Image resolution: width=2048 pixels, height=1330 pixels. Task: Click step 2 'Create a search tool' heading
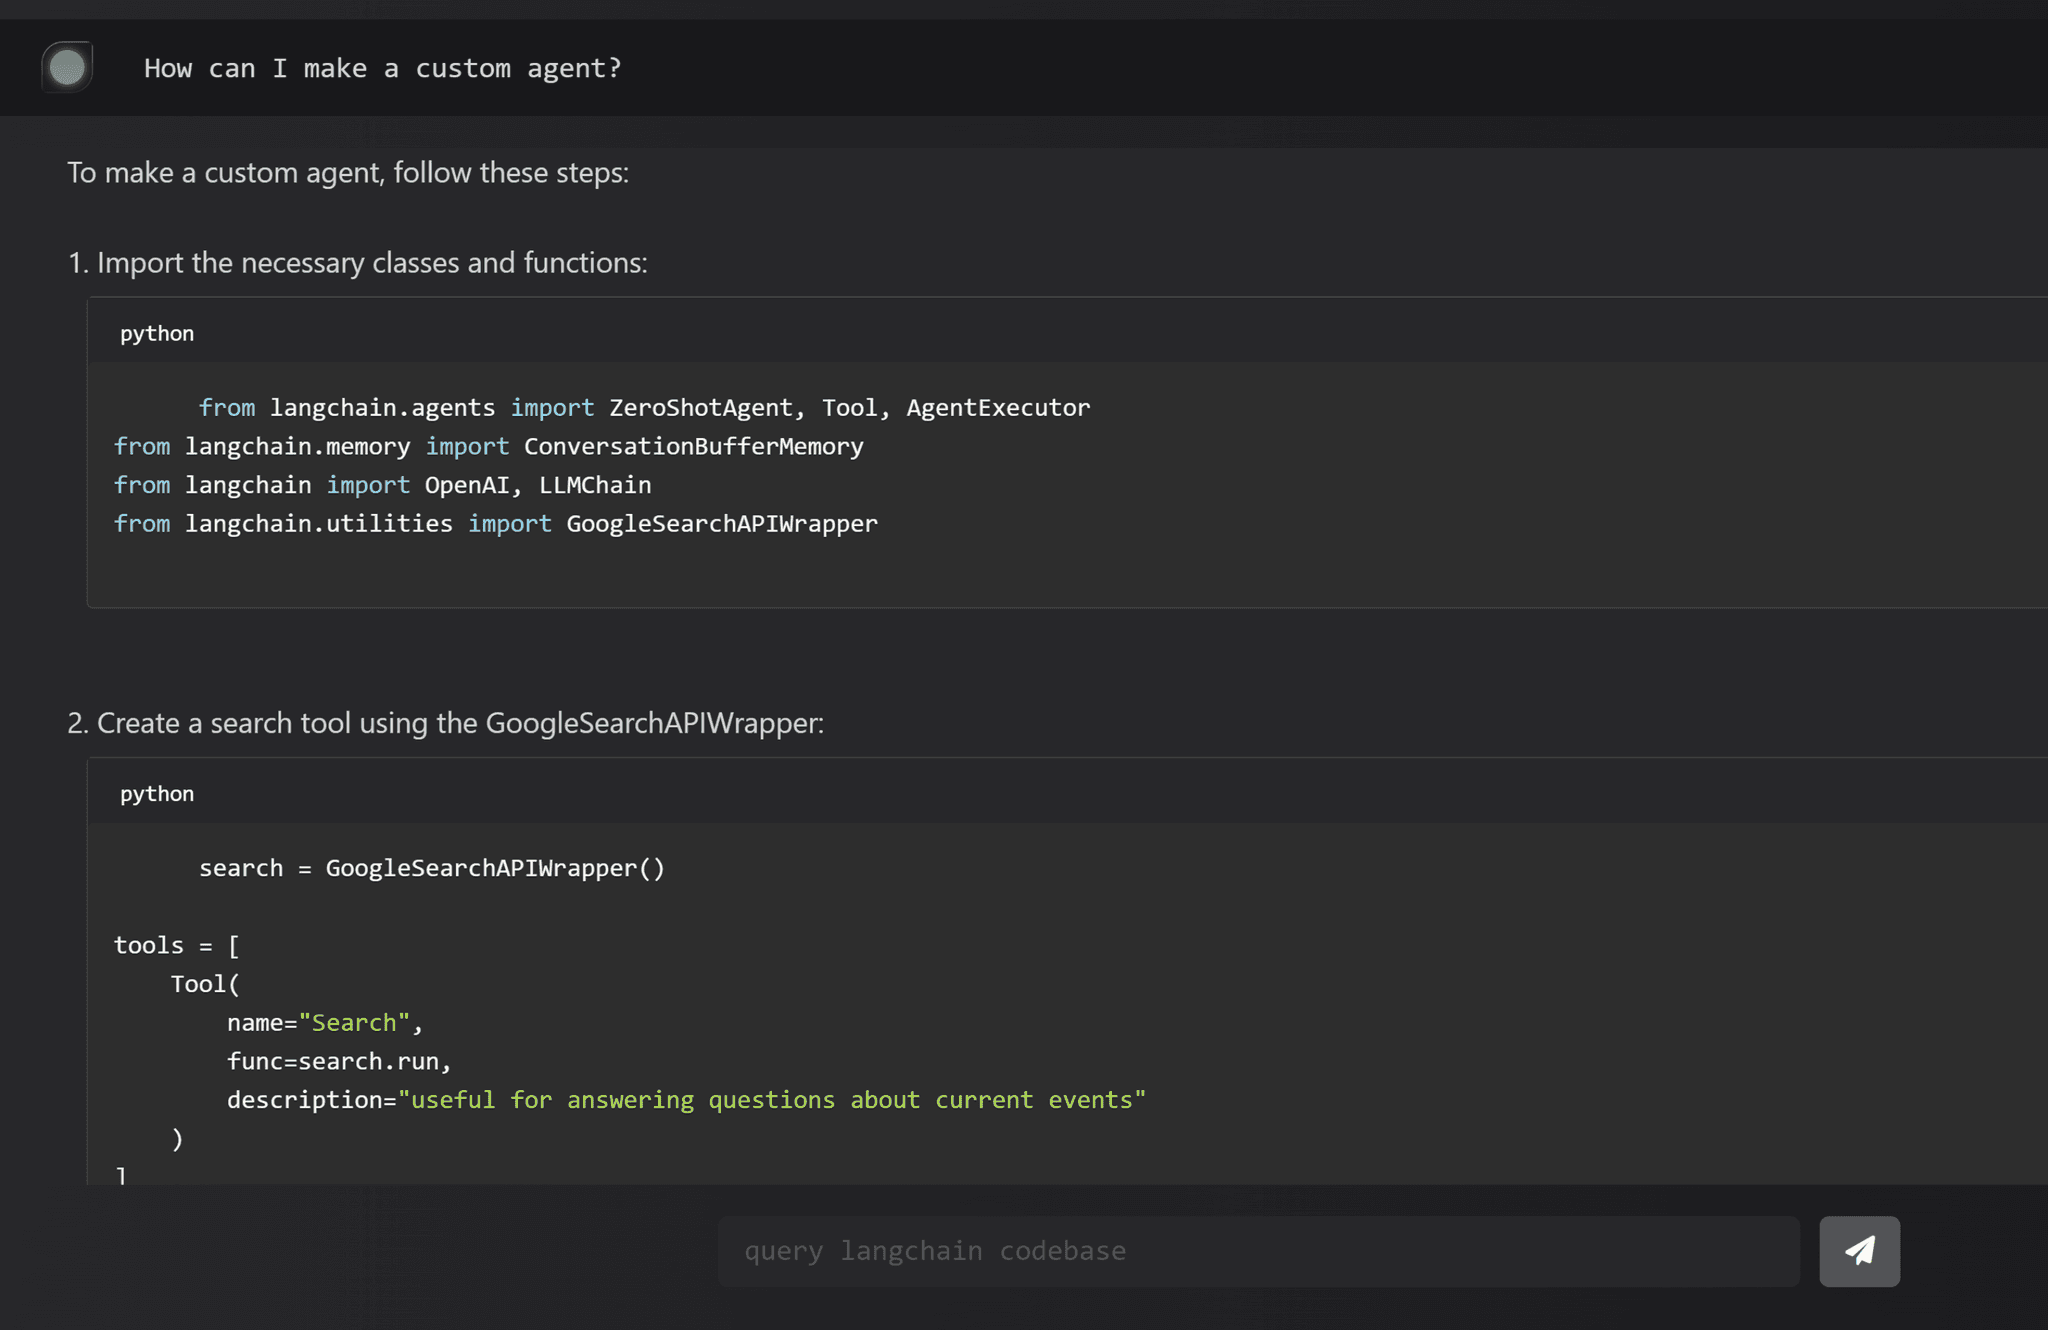coord(445,723)
